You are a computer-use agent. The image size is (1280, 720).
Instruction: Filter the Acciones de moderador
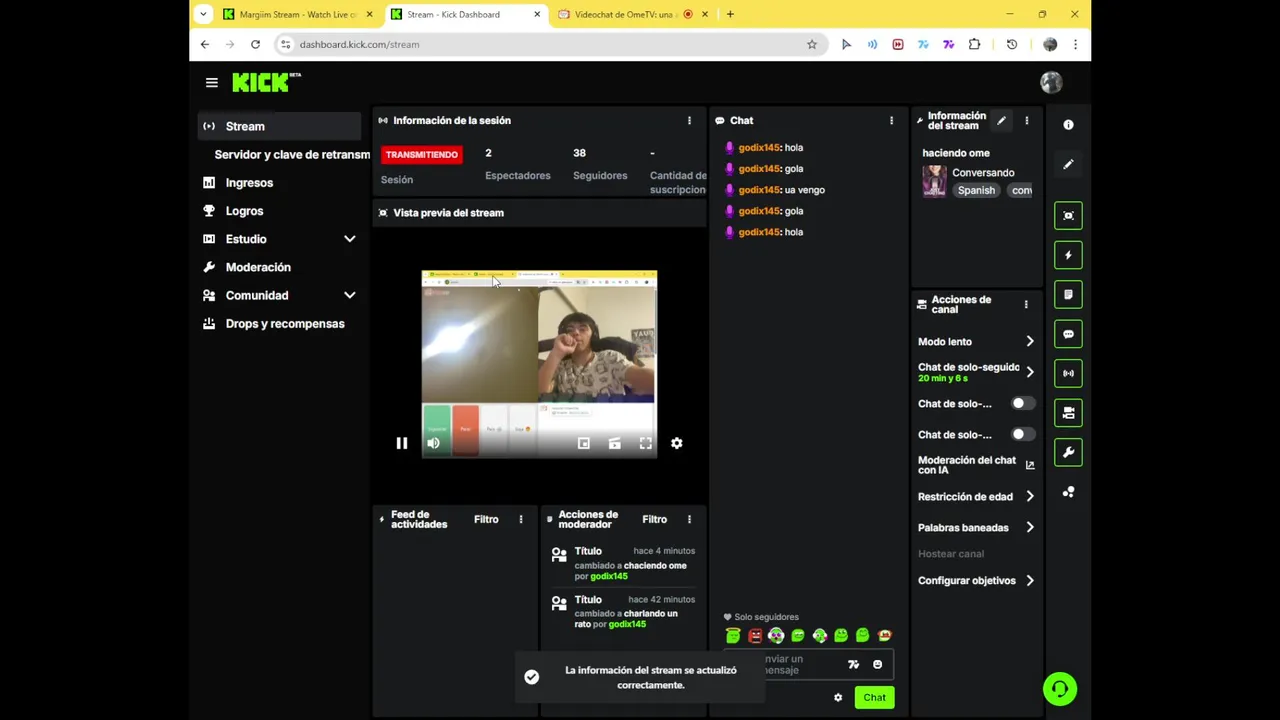click(x=655, y=520)
